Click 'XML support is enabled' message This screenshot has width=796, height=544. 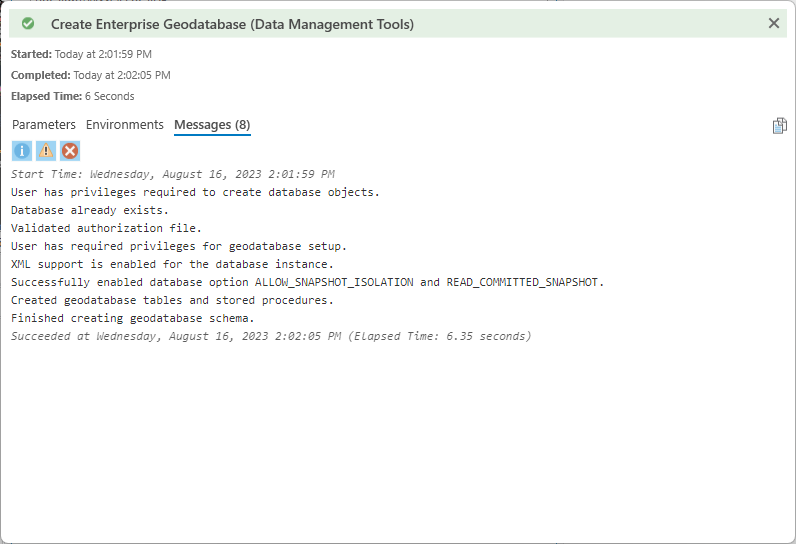(172, 264)
